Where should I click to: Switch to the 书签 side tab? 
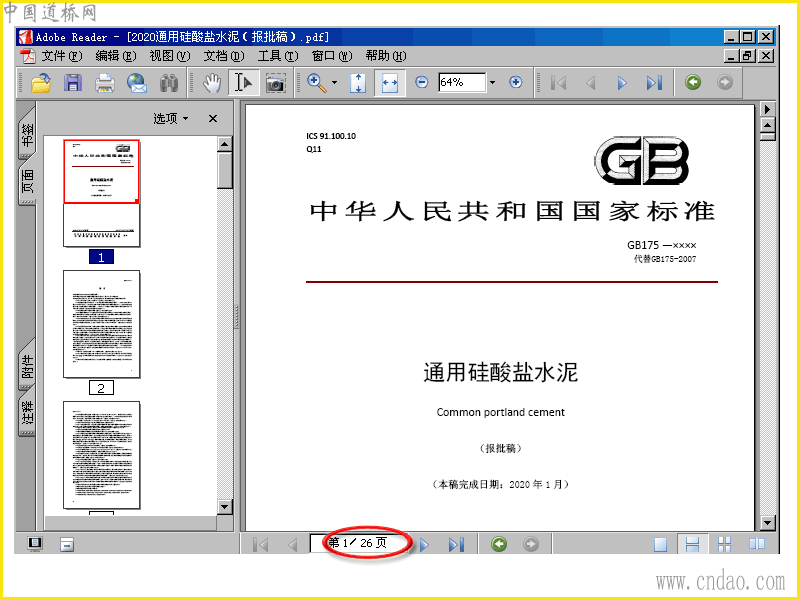[x=27, y=134]
